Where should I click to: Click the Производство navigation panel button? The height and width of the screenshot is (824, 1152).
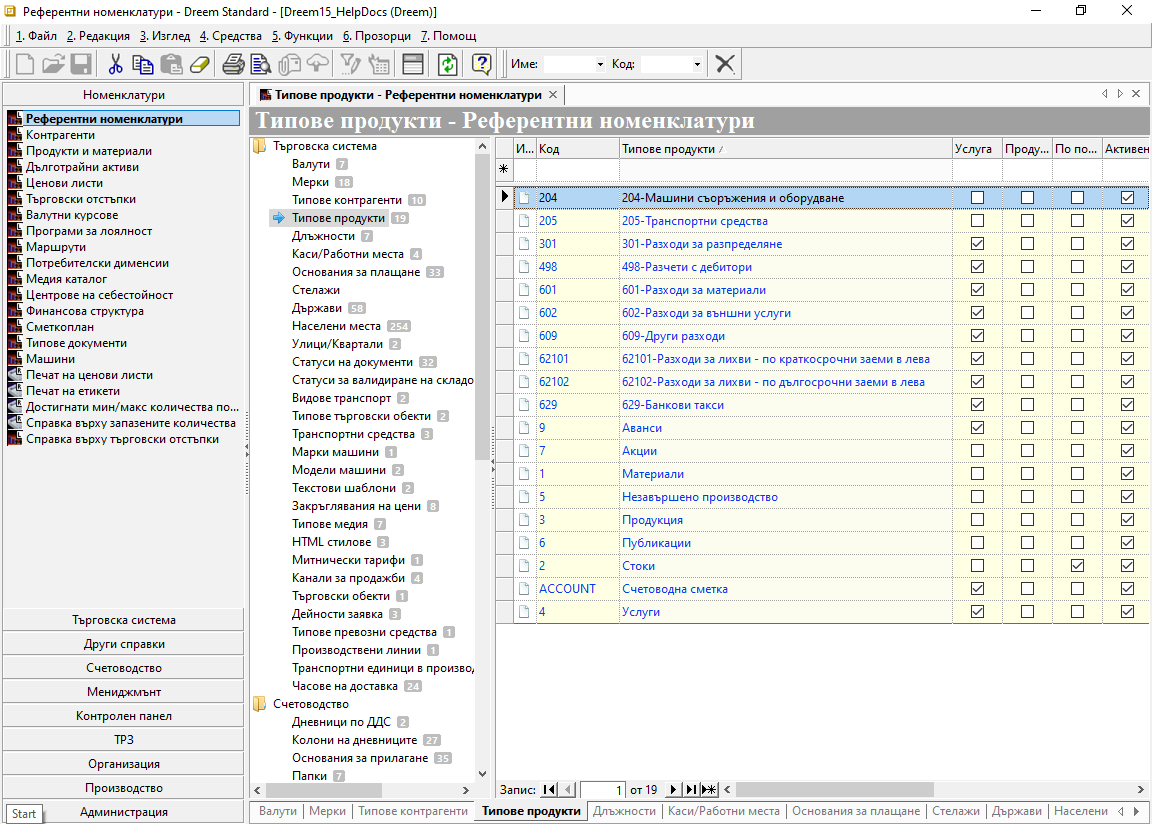pos(123,788)
